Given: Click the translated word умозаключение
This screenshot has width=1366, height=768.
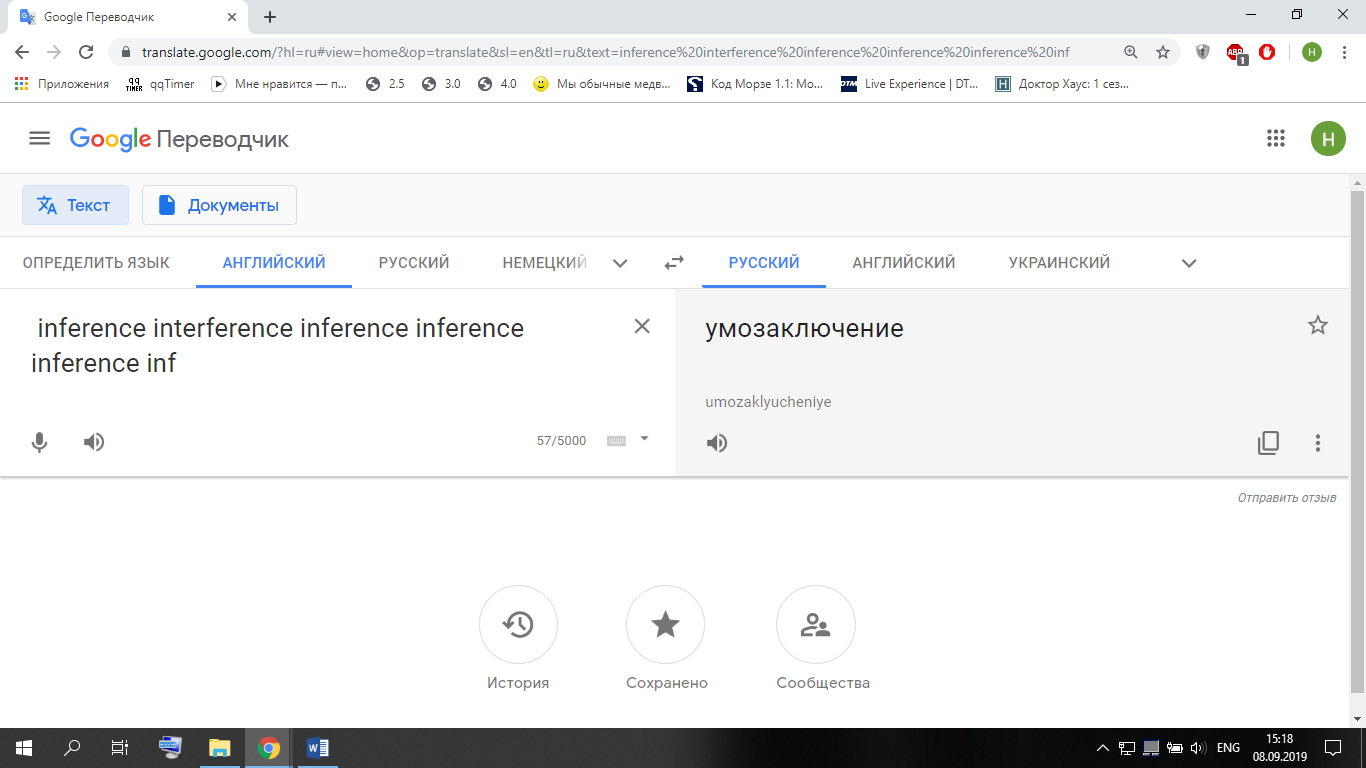Looking at the screenshot, I should [x=804, y=328].
